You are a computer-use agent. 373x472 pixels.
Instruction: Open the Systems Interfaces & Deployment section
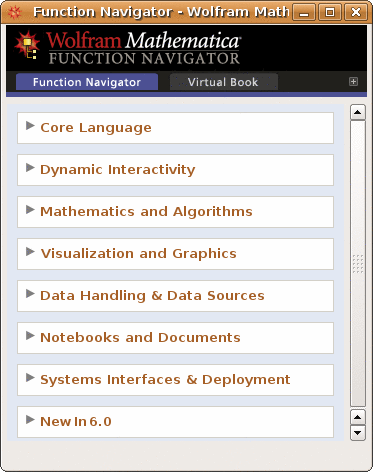(x=175, y=380)
